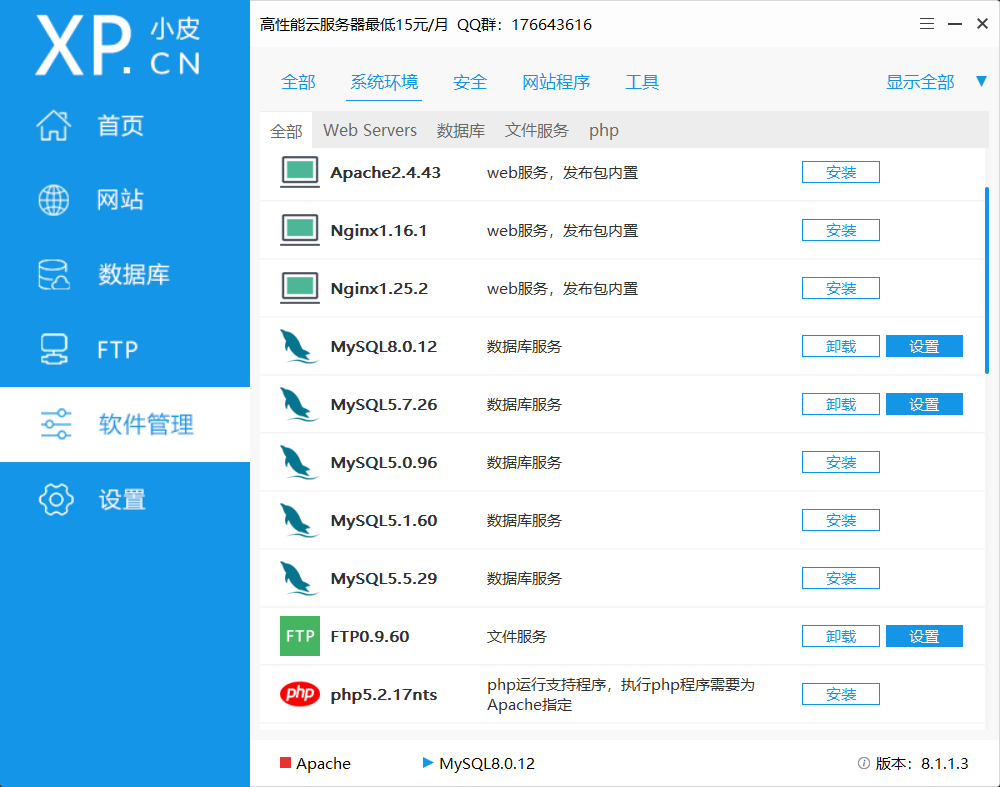Click the software management sliders icon
The height and width of the screenshot is (787, 1000).
56,424
